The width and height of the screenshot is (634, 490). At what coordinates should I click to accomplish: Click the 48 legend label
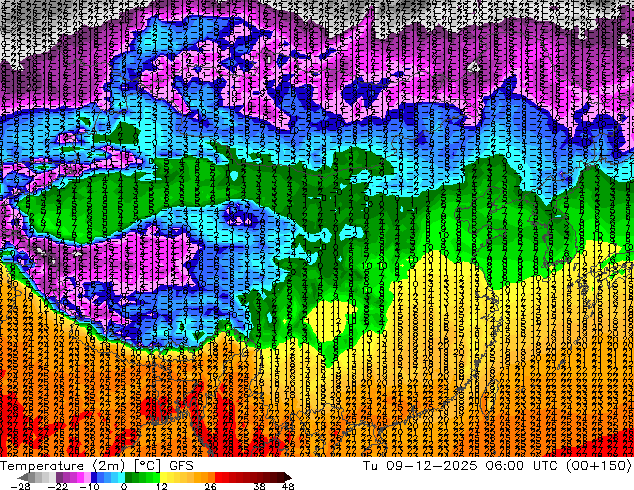click(288, 486)
